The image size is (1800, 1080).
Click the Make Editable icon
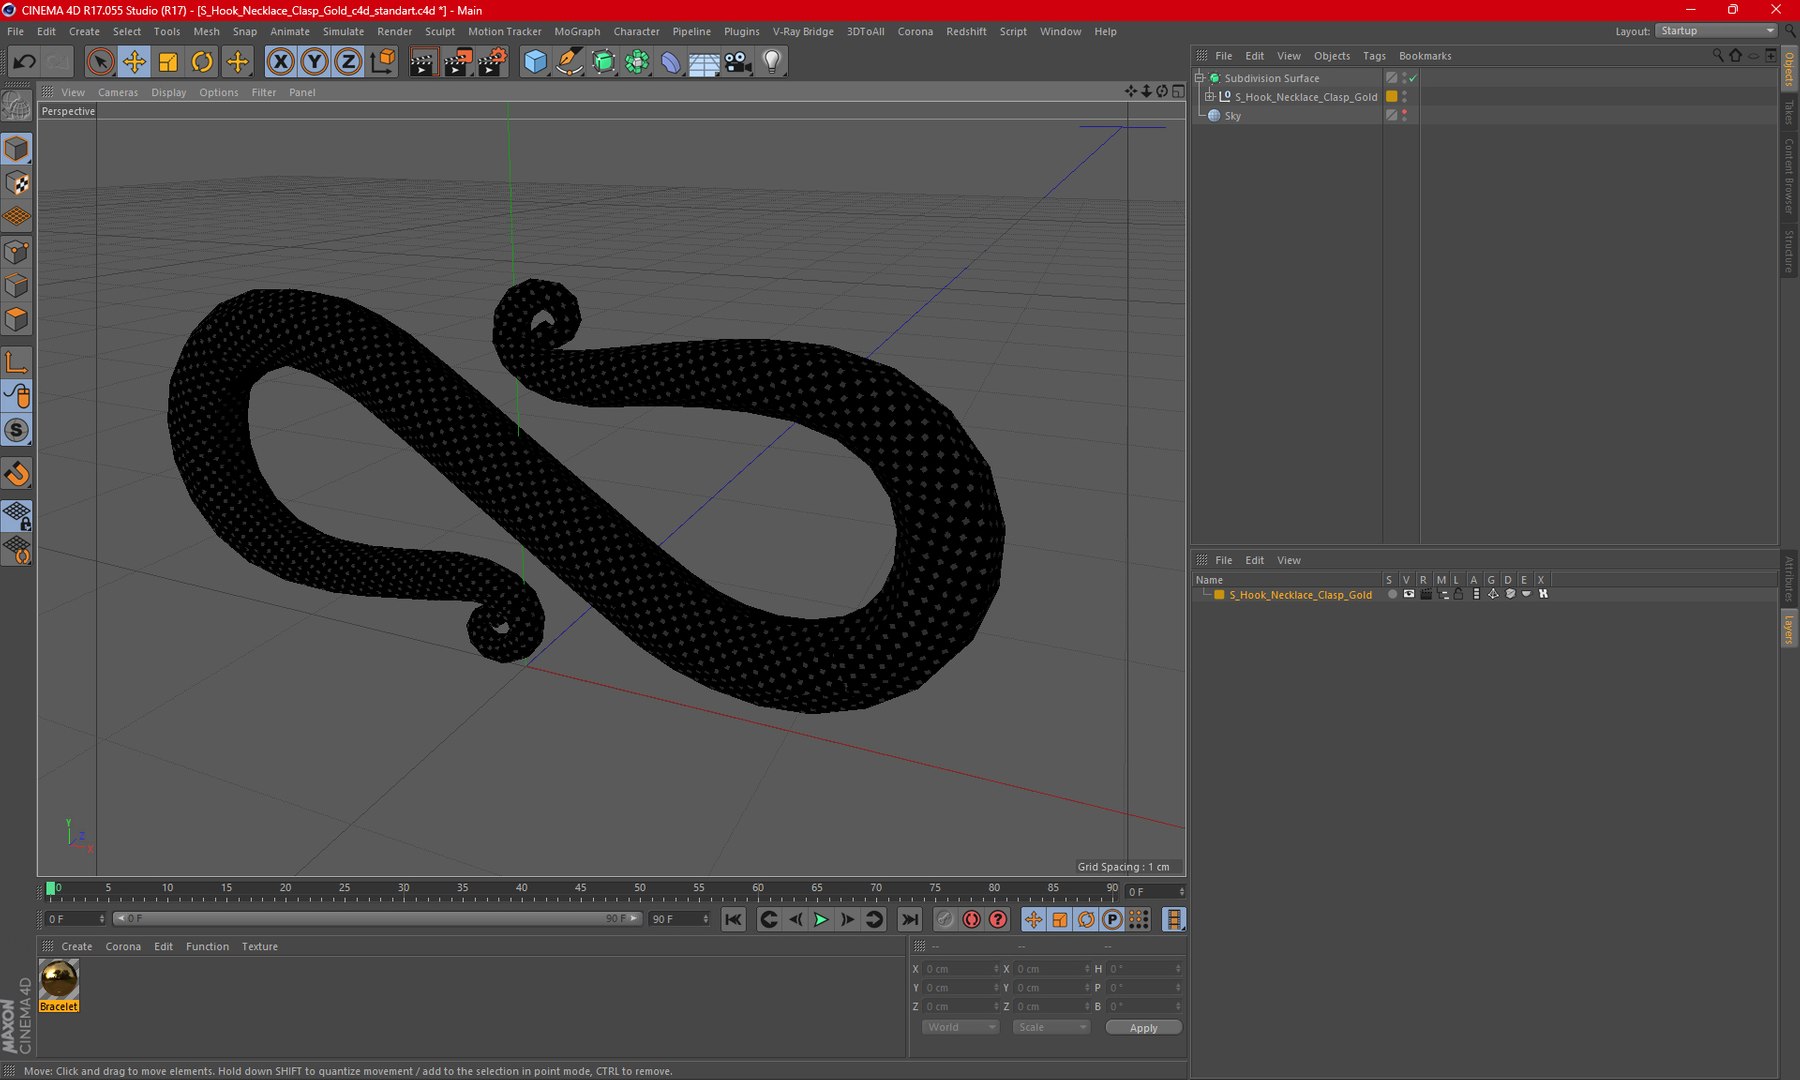(x=17, y=105)
